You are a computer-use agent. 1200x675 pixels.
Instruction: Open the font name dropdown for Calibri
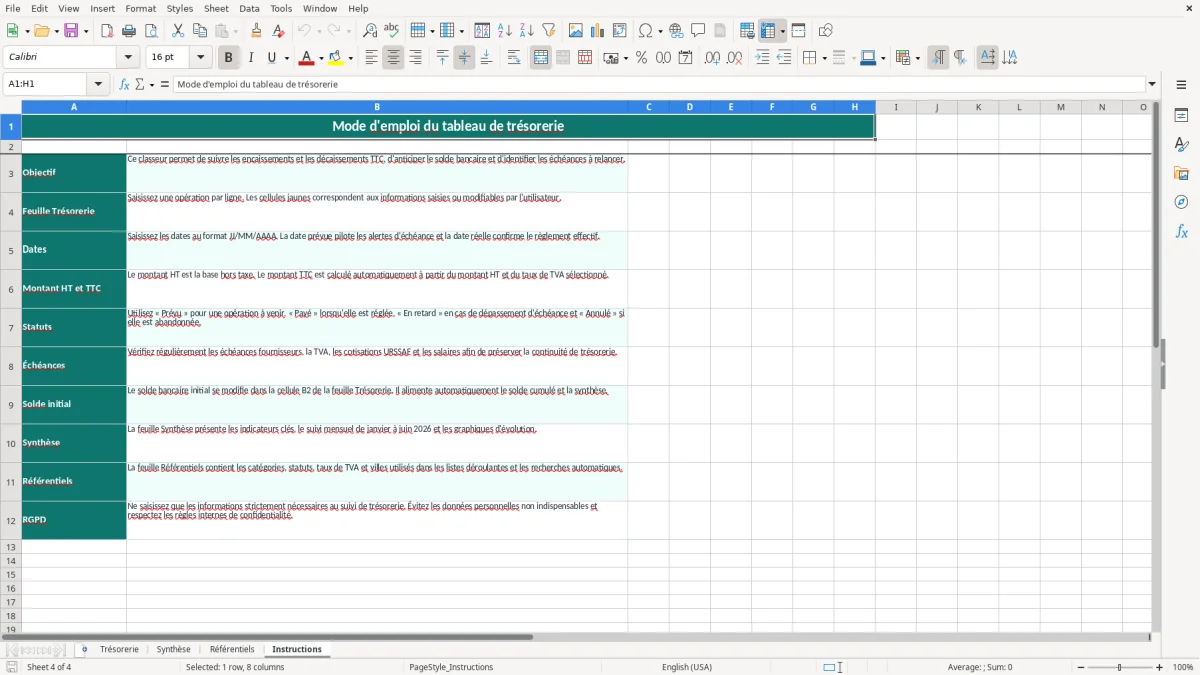[127, 58]
